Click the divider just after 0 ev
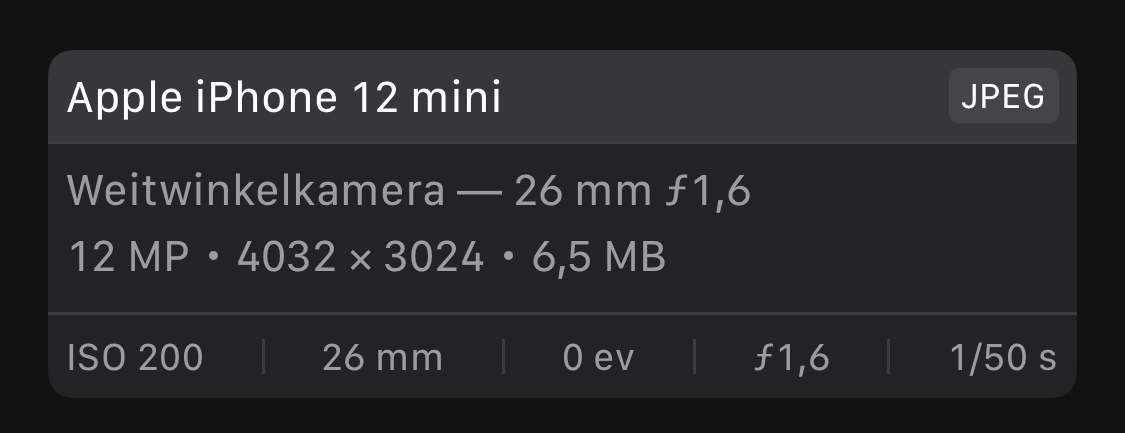Screen dimensions: 1125x433 coord(694,357)
